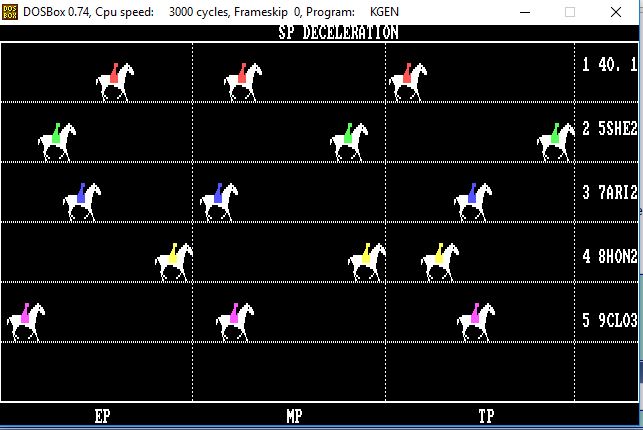643x430 pixels.
Task: Minimize the DOSBox window
Action: [x=525, y=12]
